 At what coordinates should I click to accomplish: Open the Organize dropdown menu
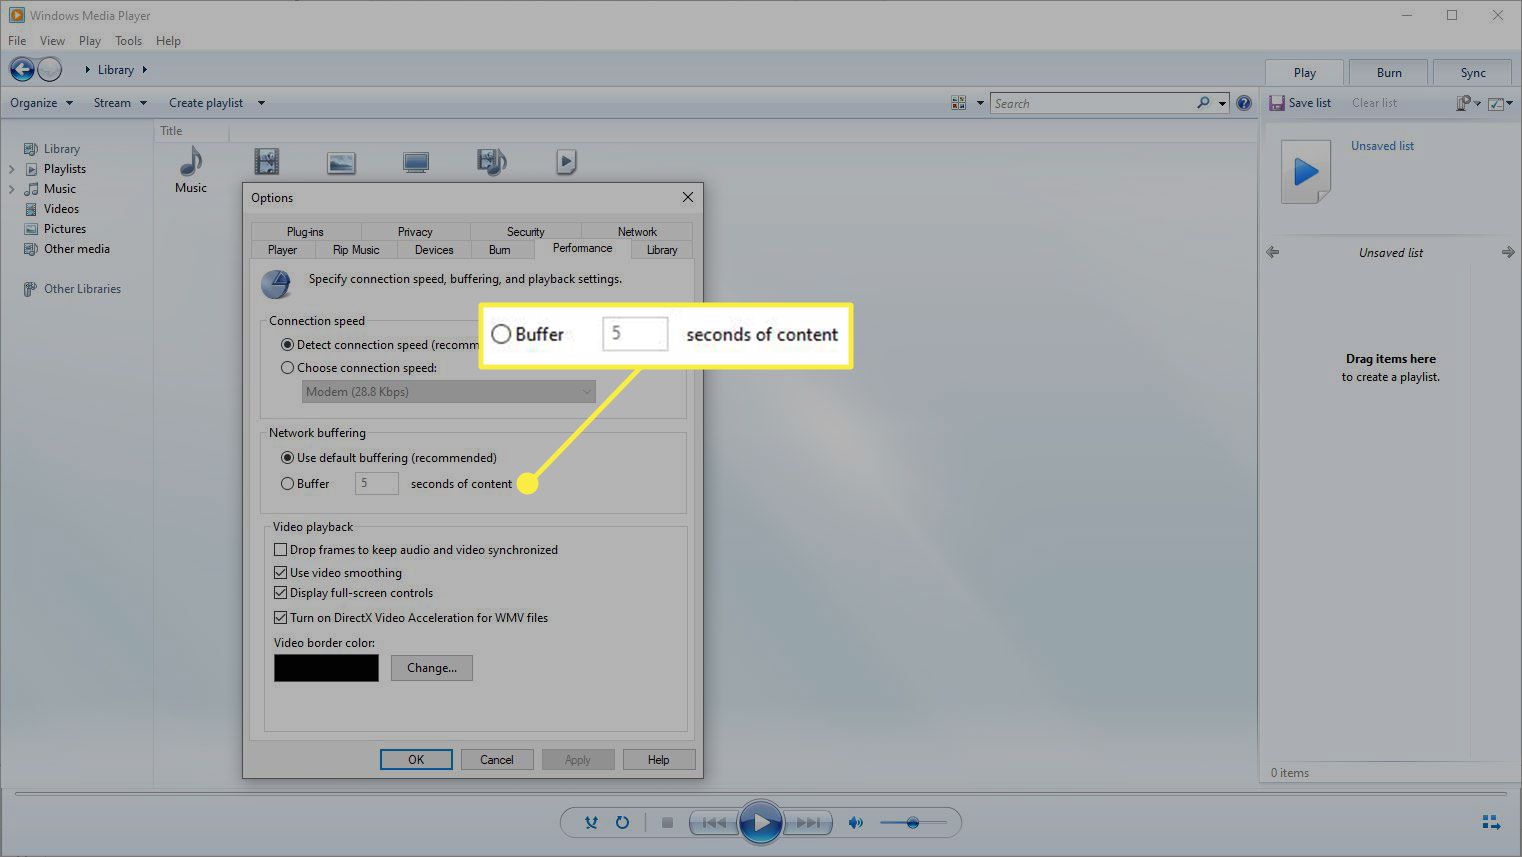(x=41, y=103)
